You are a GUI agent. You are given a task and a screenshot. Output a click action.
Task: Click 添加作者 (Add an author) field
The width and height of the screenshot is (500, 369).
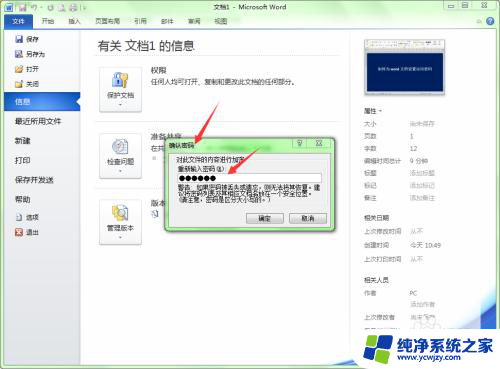pyautogui.click(x=422, y=304)
